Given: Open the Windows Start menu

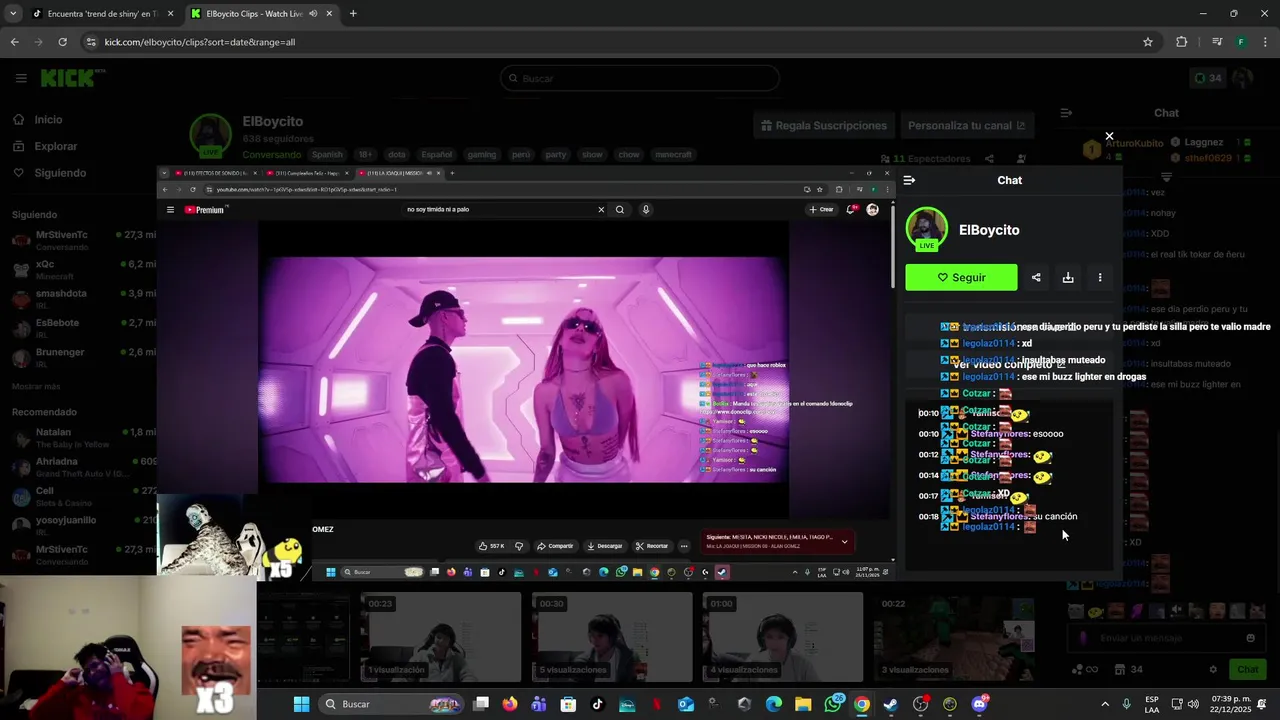Looking at the screenshot, I should click(x=302, y=704).
